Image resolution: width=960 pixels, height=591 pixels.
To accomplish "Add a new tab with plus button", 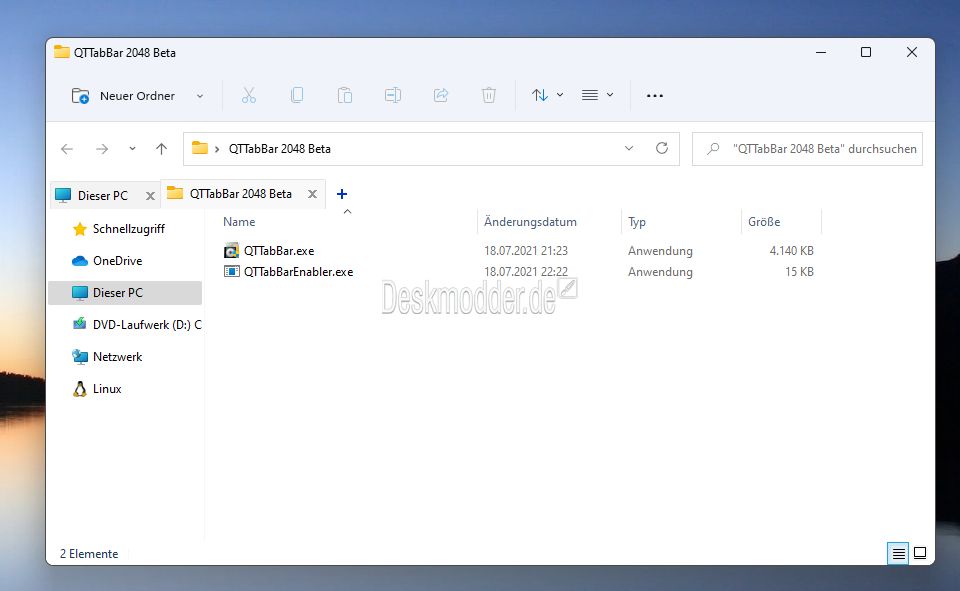I will [342, 194].
